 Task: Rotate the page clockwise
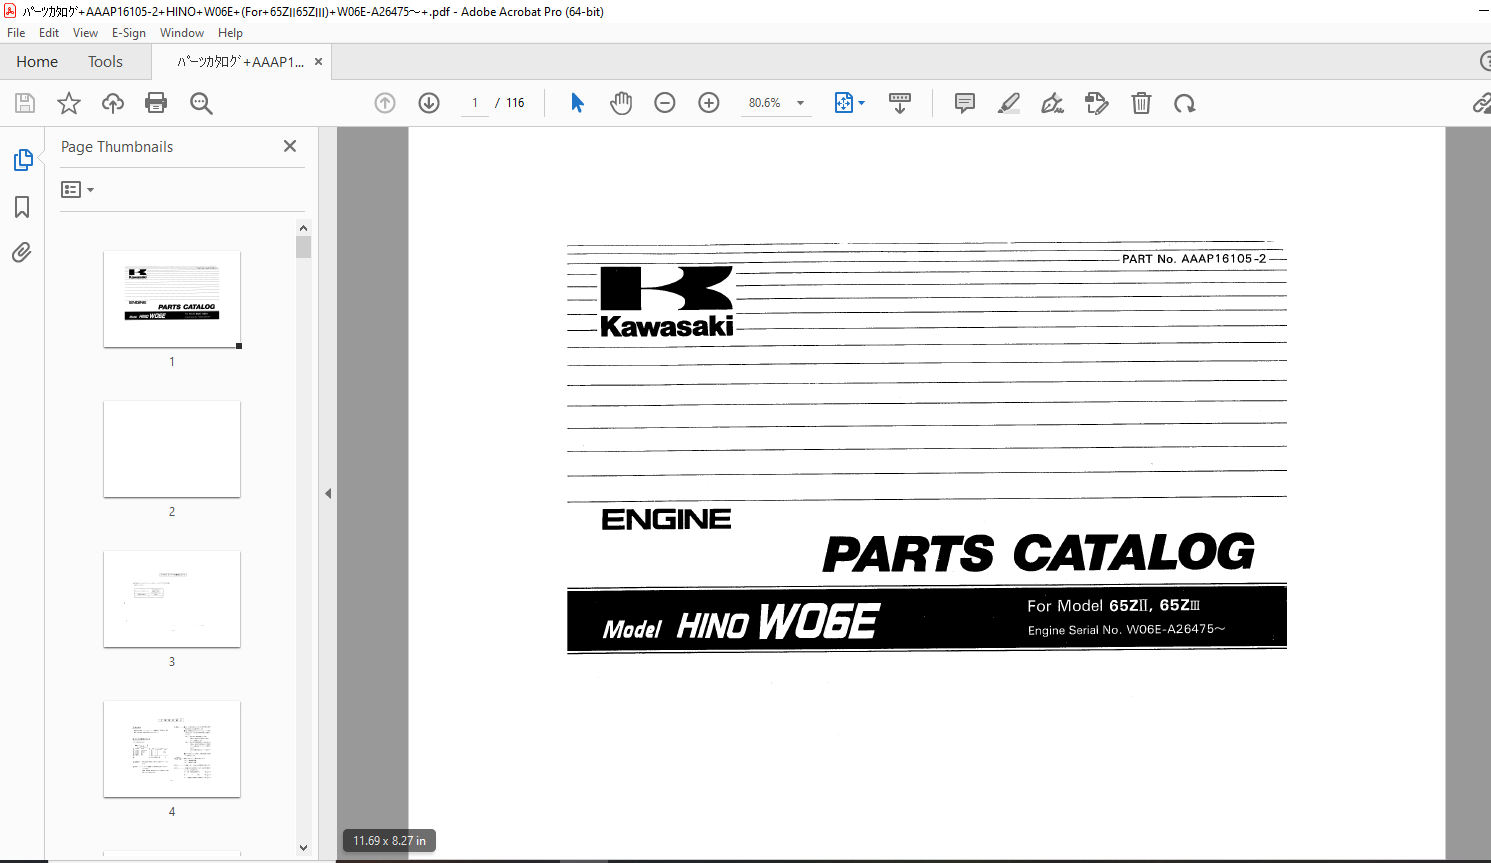pos(1185,103)
